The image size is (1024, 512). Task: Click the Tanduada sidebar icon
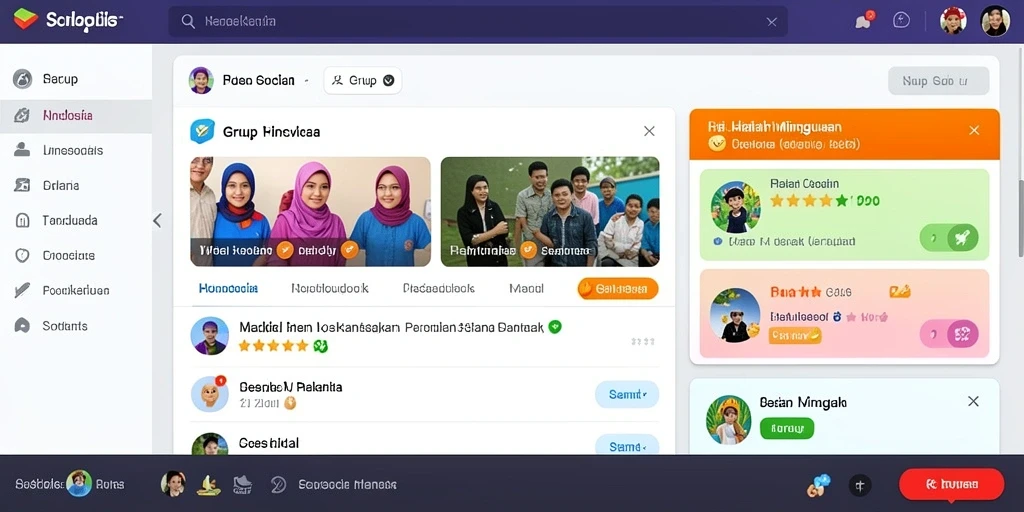(22, 220)
